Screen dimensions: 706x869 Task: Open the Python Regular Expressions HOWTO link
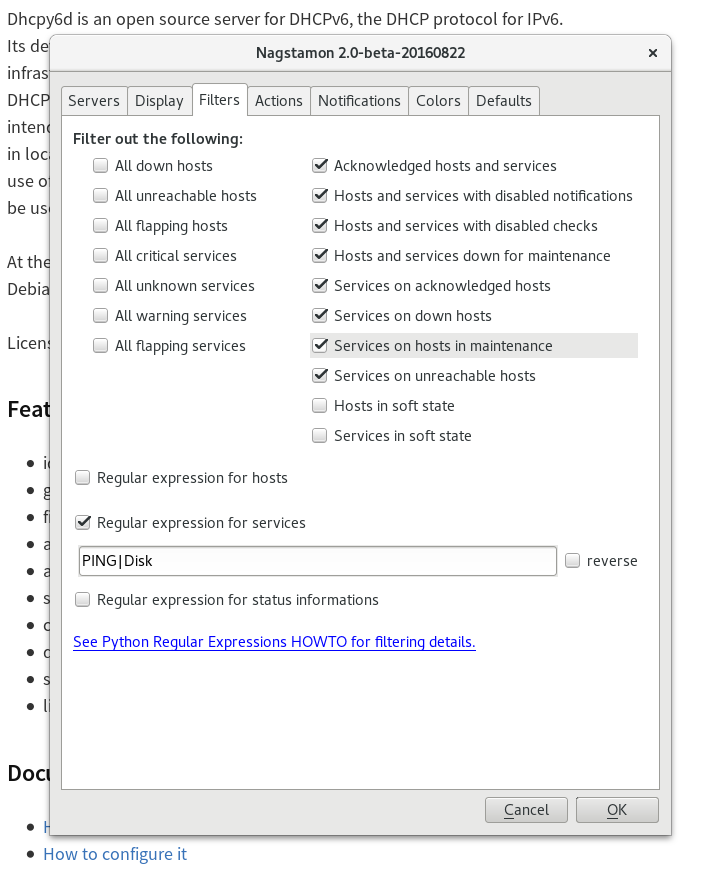pyautogui.click(x=274, y=642)
